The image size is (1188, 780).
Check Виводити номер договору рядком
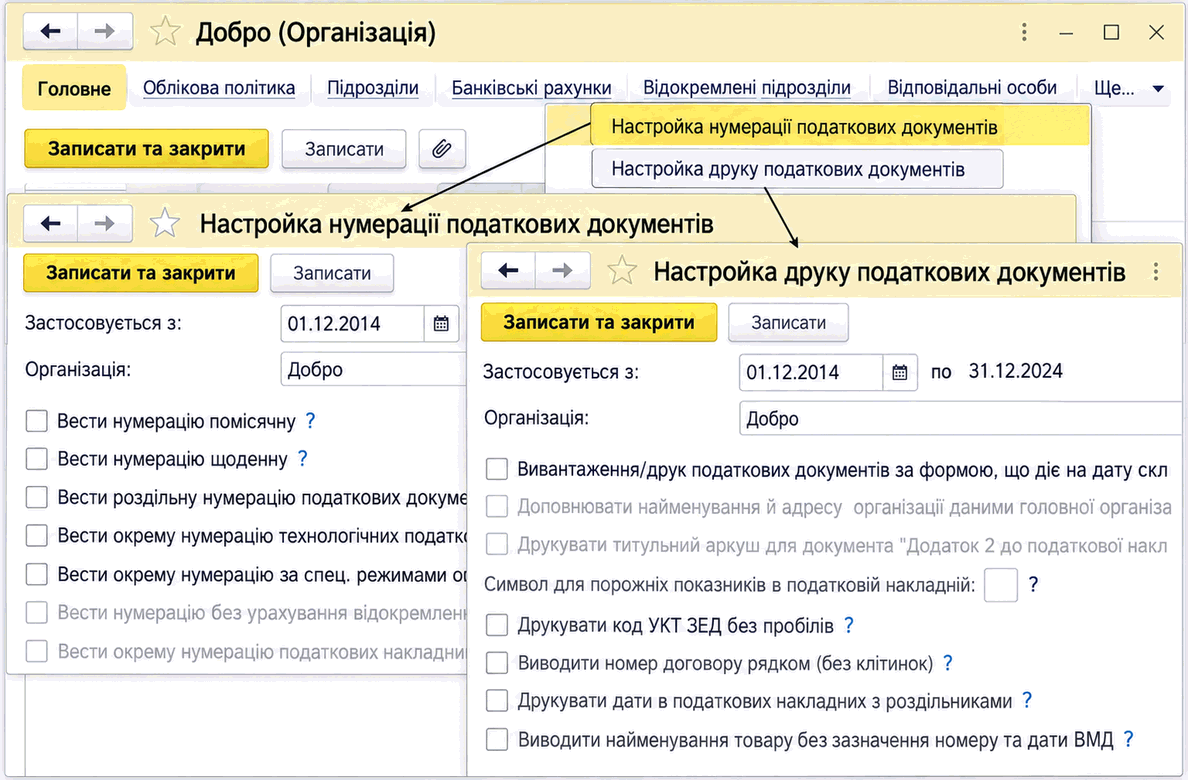(497, 663)
